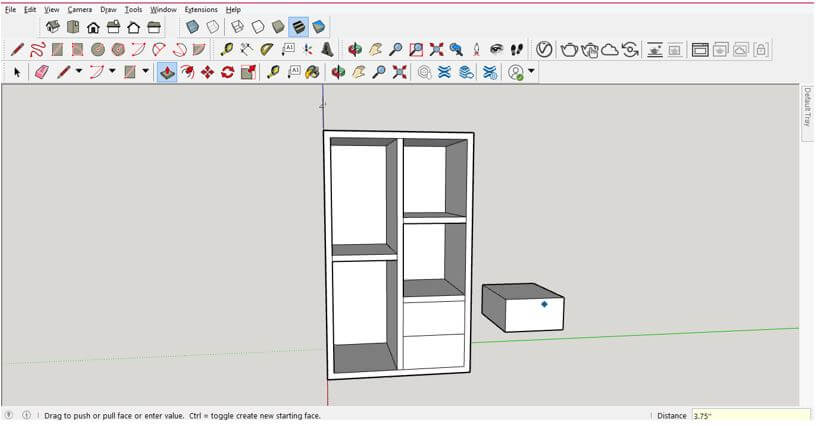Select the Polygon tool
The image size is (819, 426).
pos(118,50)
